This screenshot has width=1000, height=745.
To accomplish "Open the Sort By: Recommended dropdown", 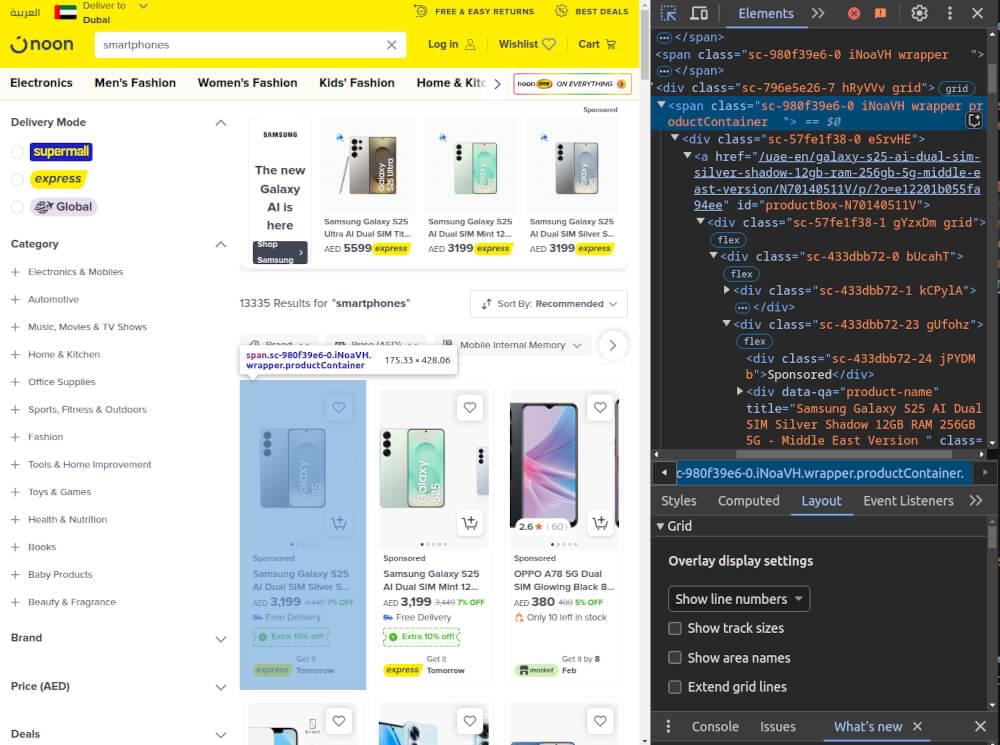I will click(x=548, y=304).
